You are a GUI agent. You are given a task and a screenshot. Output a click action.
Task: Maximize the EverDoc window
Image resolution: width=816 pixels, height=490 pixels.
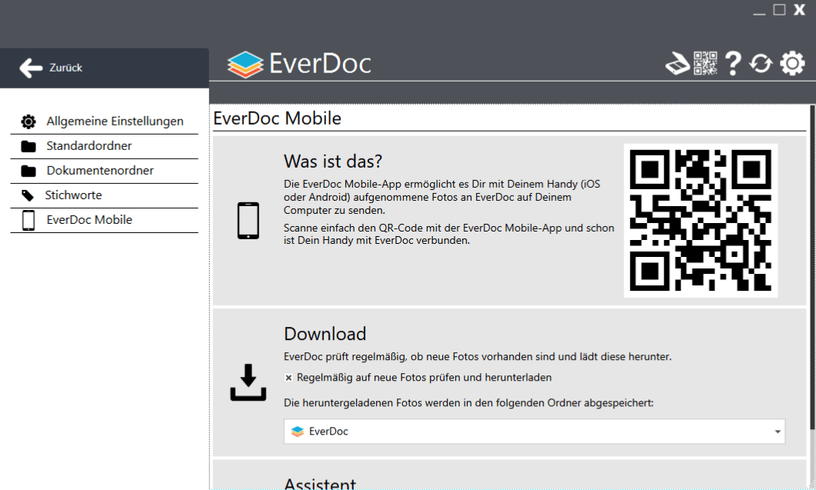click(x=780, y=10)
